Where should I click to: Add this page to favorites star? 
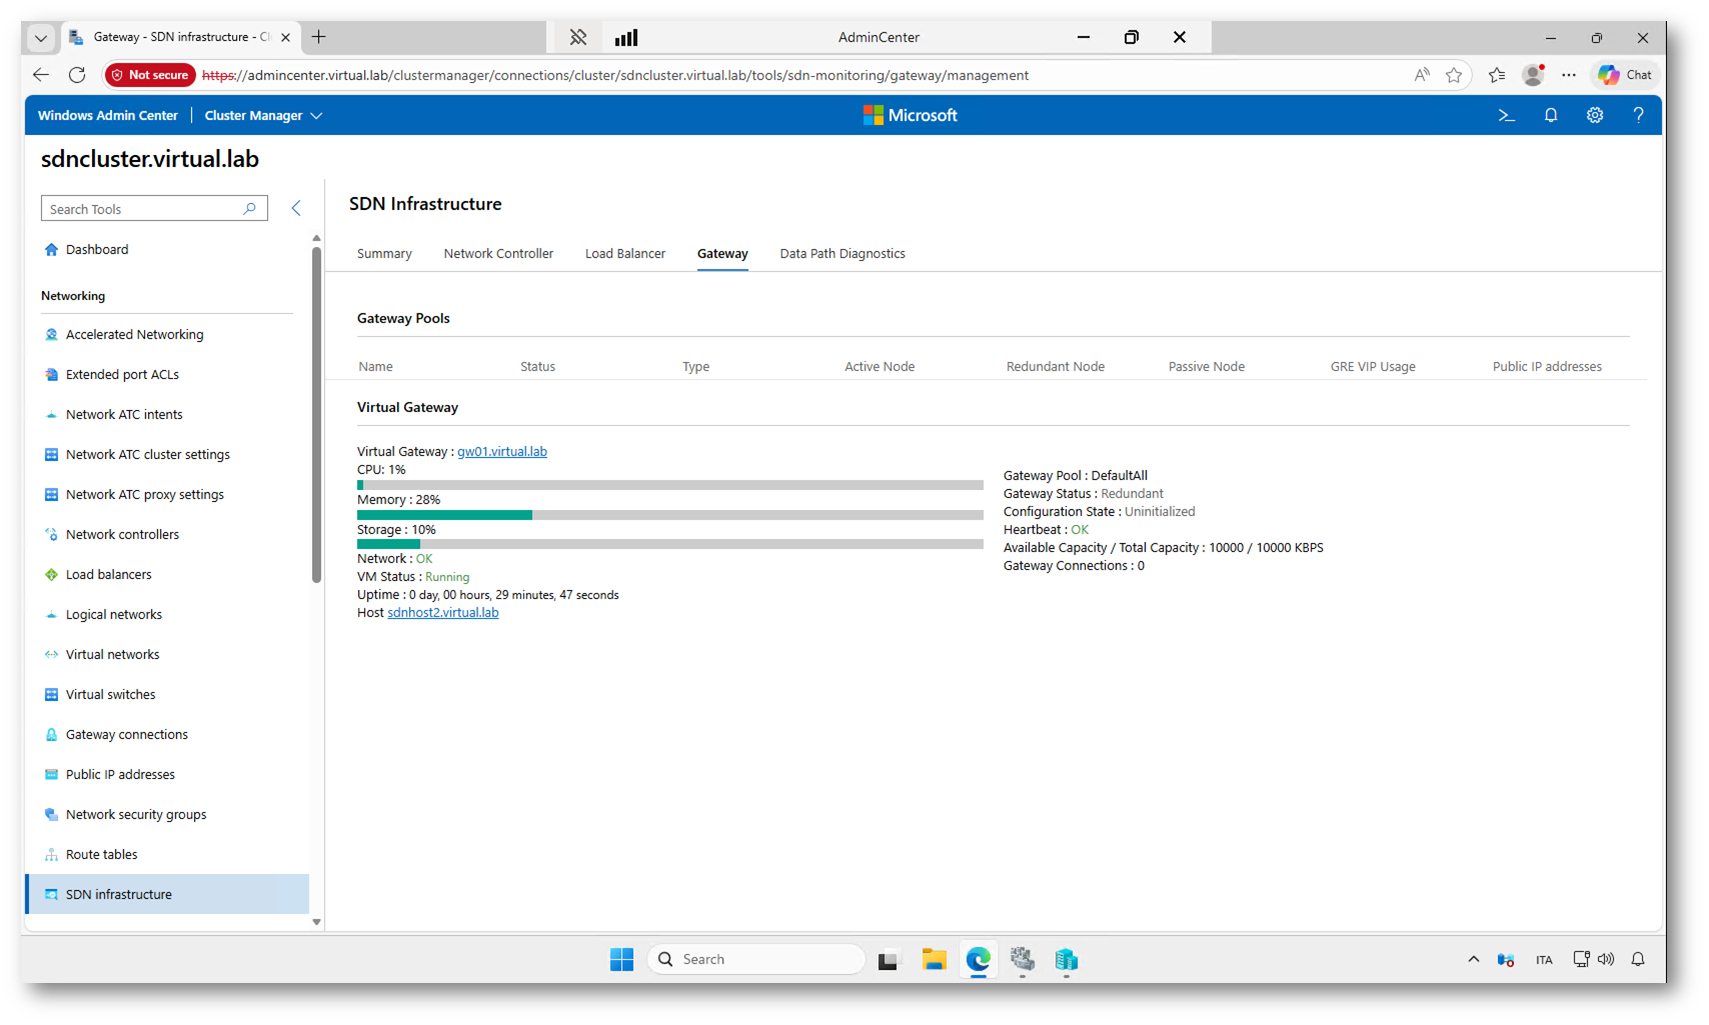click(x=1454, y=75)
